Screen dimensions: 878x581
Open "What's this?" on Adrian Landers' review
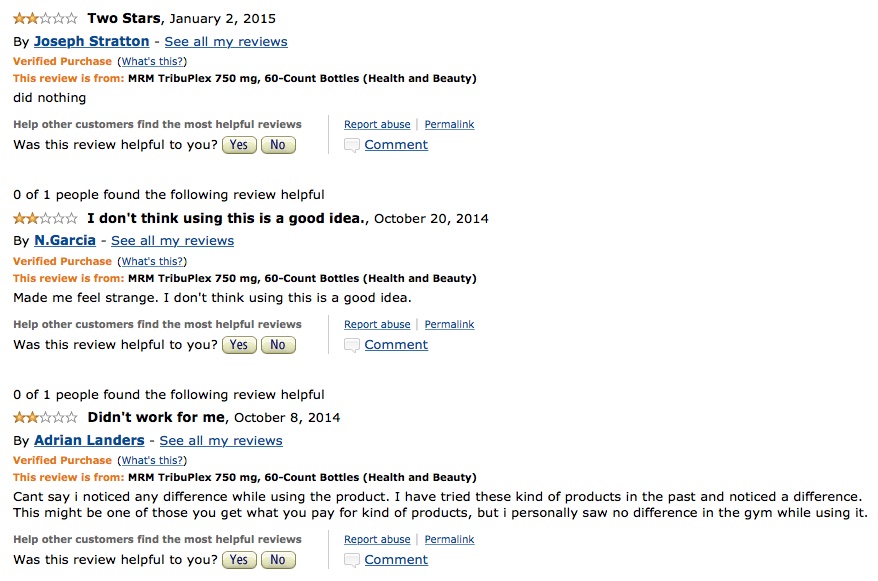(x=152, y=461)
